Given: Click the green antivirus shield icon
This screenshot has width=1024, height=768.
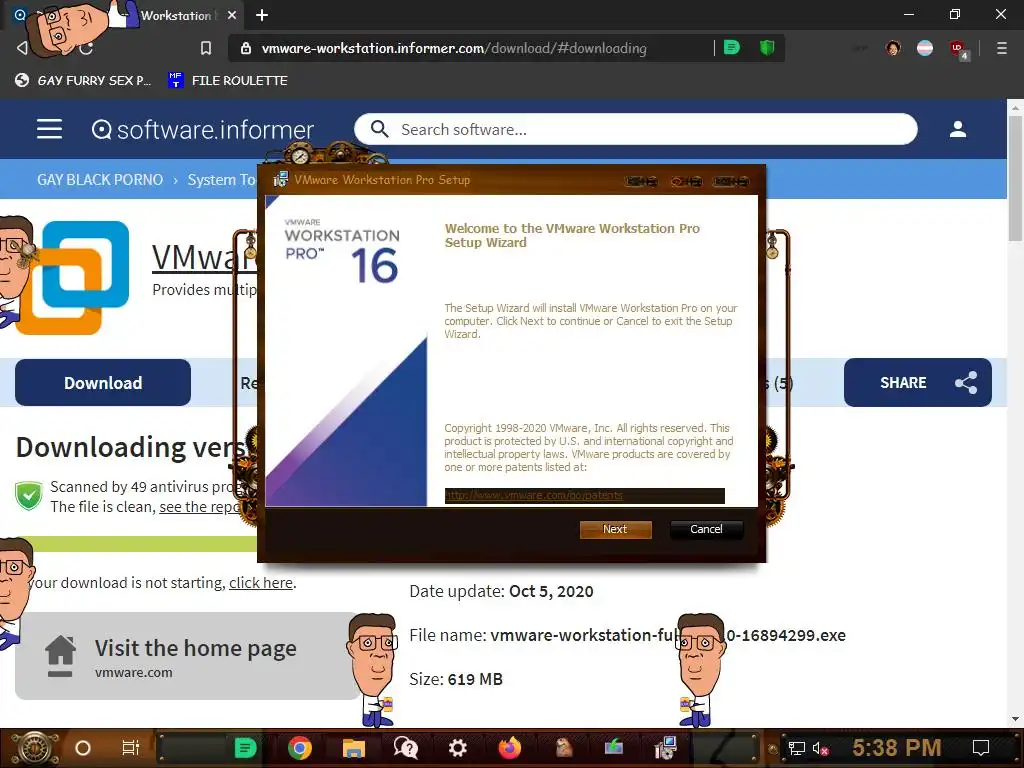Looking at the screenshot, I should coord(29,496).
